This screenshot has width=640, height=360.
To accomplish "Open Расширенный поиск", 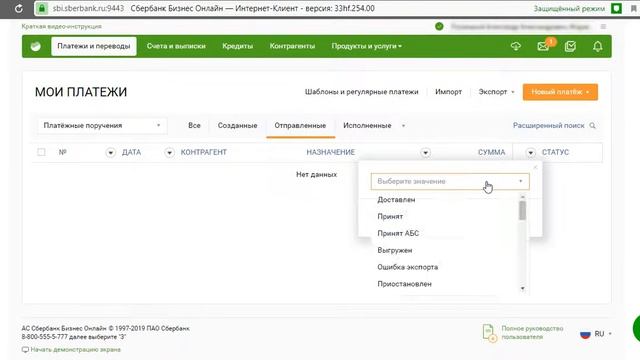I will tap(549, 125).
